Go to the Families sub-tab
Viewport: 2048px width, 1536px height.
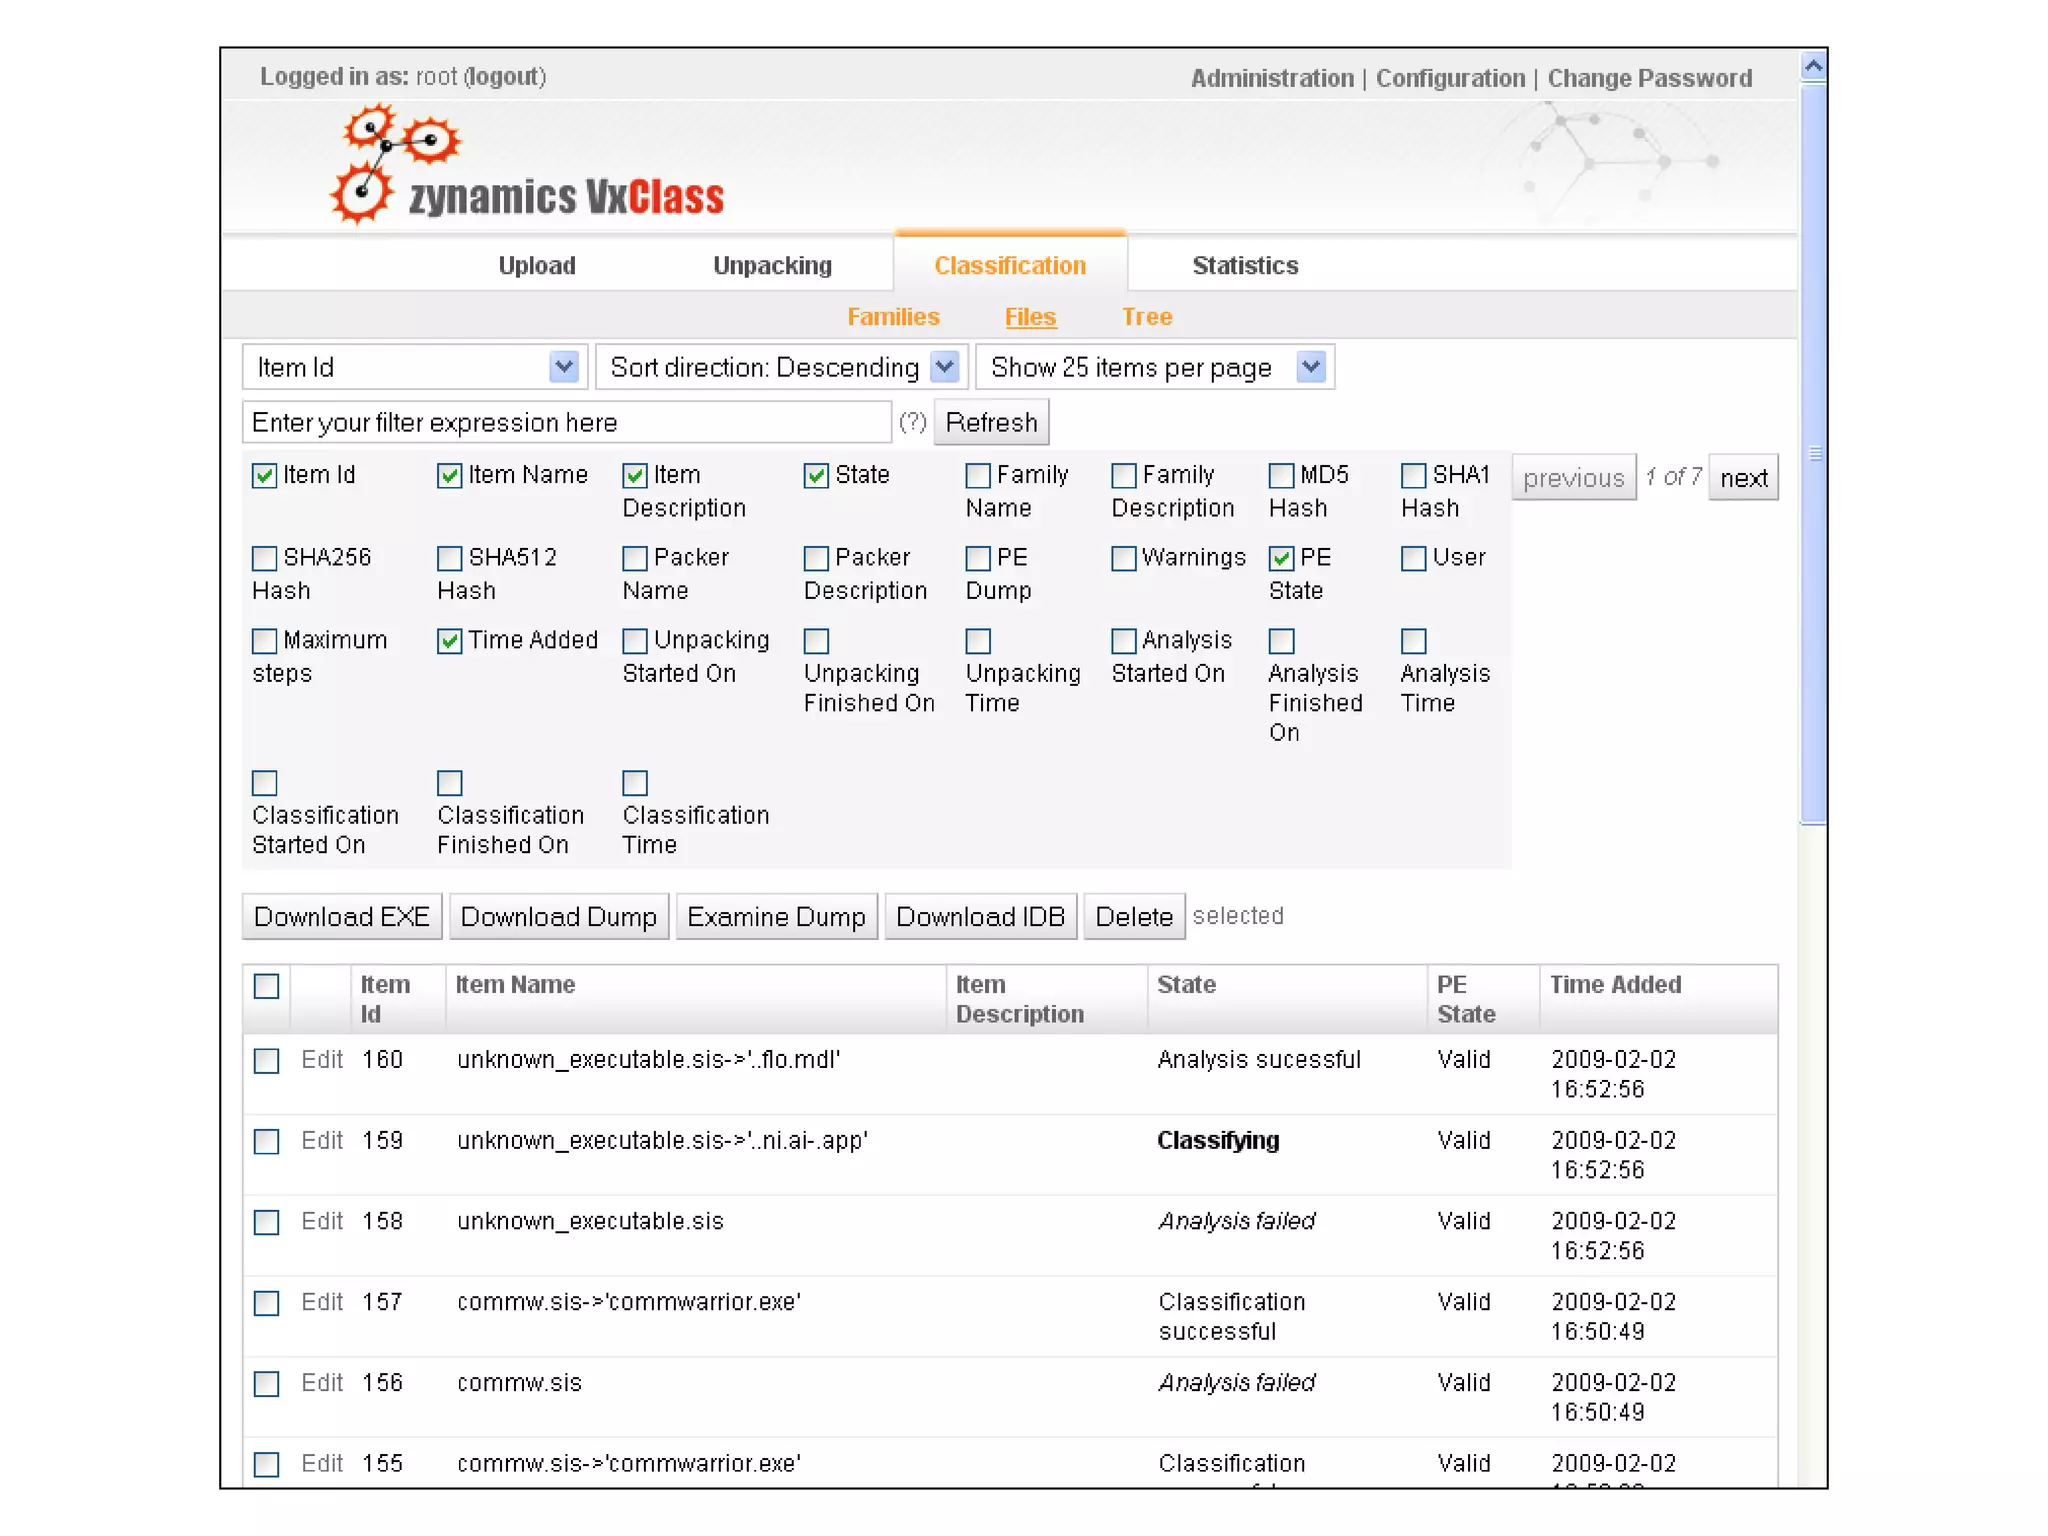893,317
